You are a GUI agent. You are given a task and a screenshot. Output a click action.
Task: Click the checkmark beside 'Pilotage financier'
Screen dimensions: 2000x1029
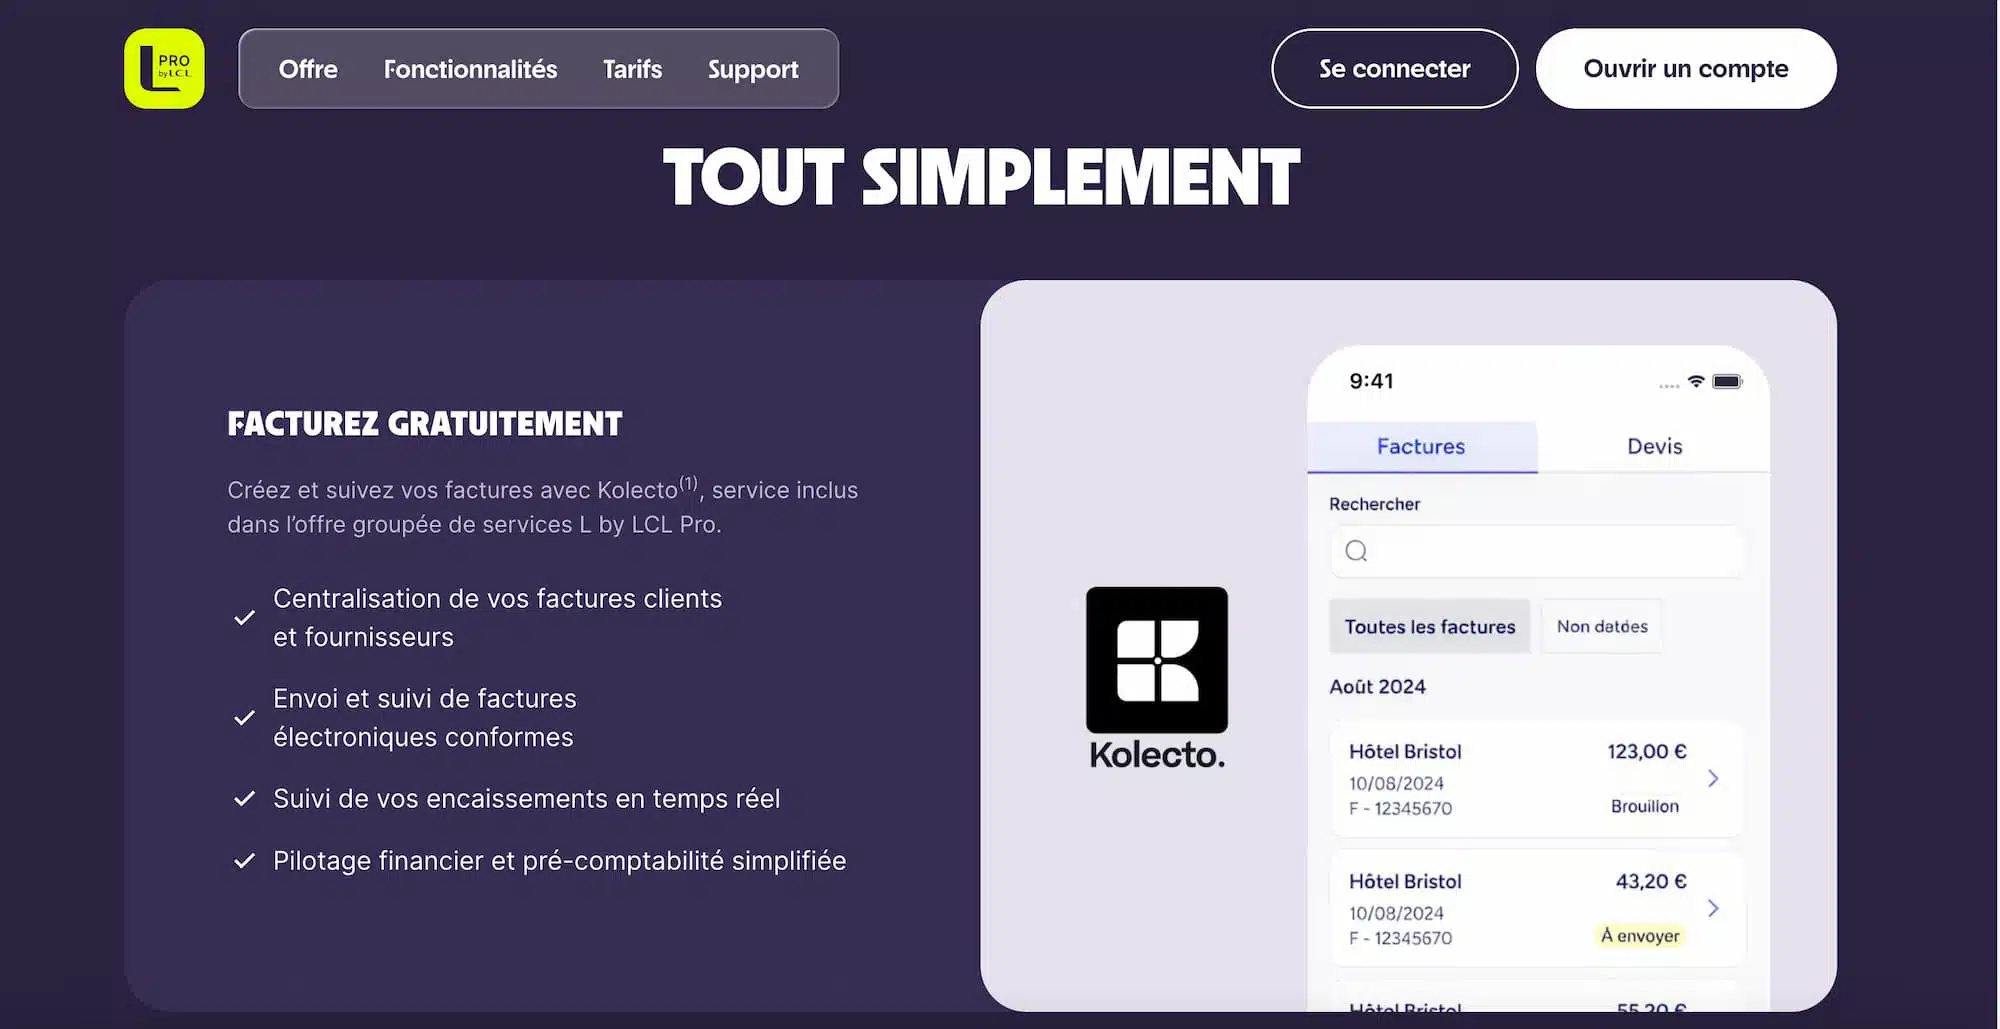click(244, 860)
